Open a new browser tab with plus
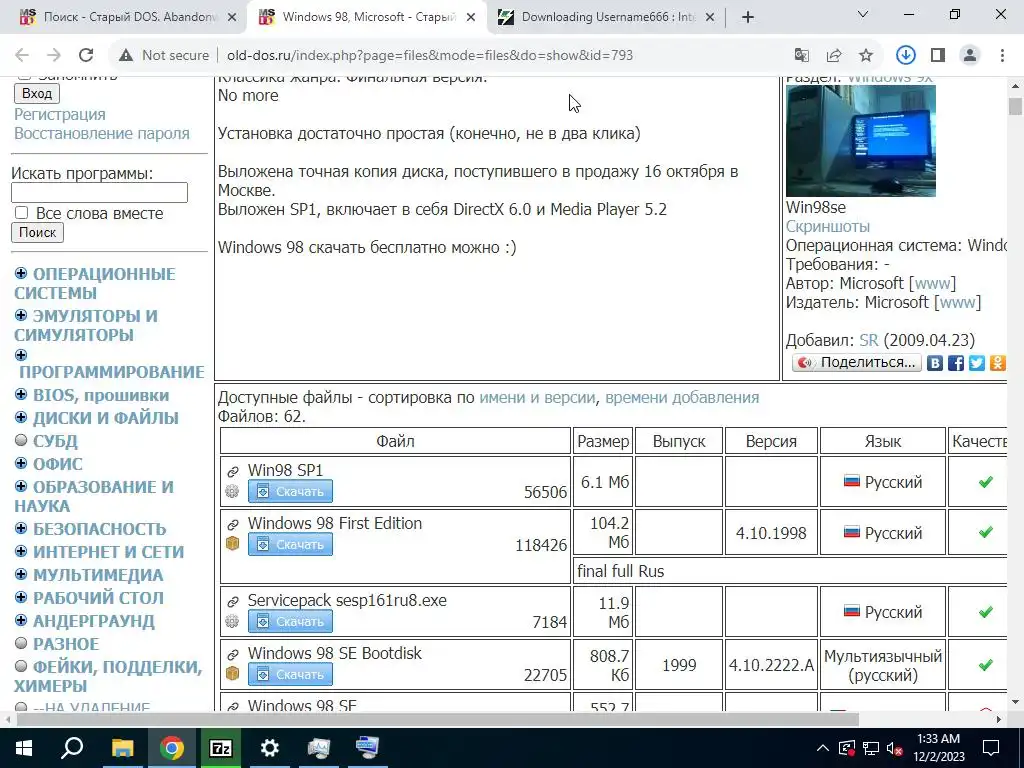Viewport: 1024px width, 768px height. click(x=748, y=17)
